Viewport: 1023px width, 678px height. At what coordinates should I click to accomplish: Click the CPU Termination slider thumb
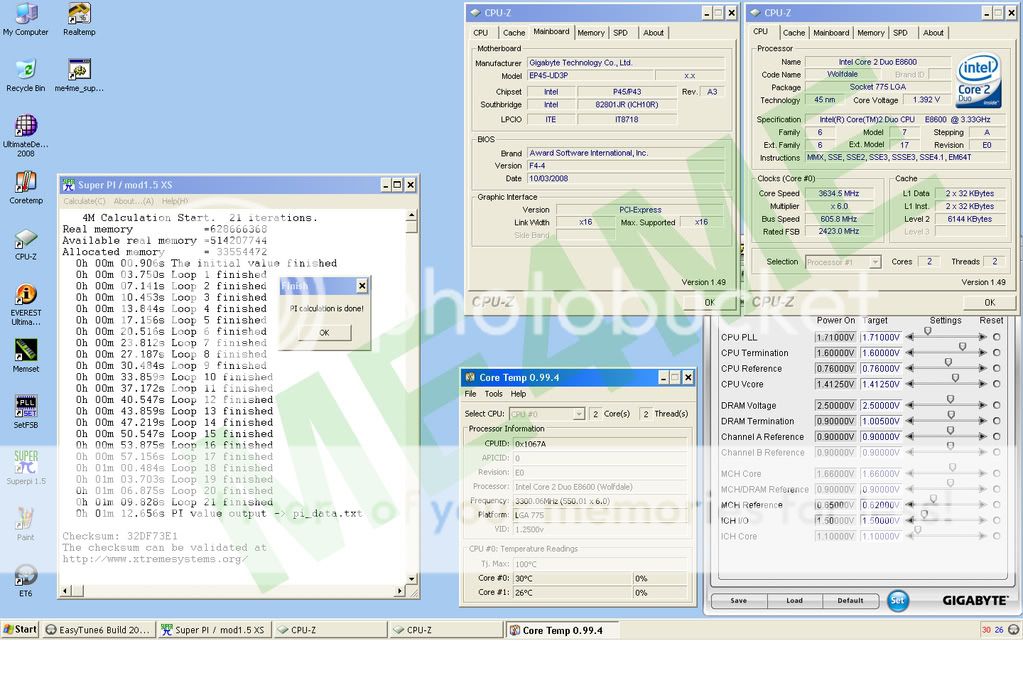pyautogui.click(x=962, y=347)
